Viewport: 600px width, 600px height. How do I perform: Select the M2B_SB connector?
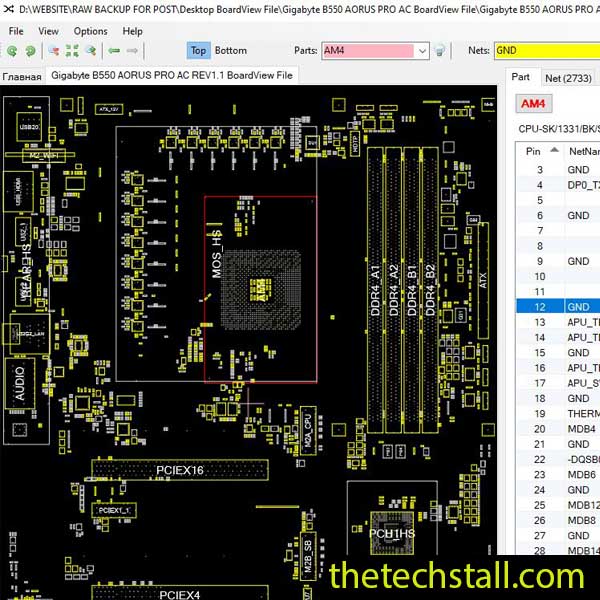pos(308,556)
